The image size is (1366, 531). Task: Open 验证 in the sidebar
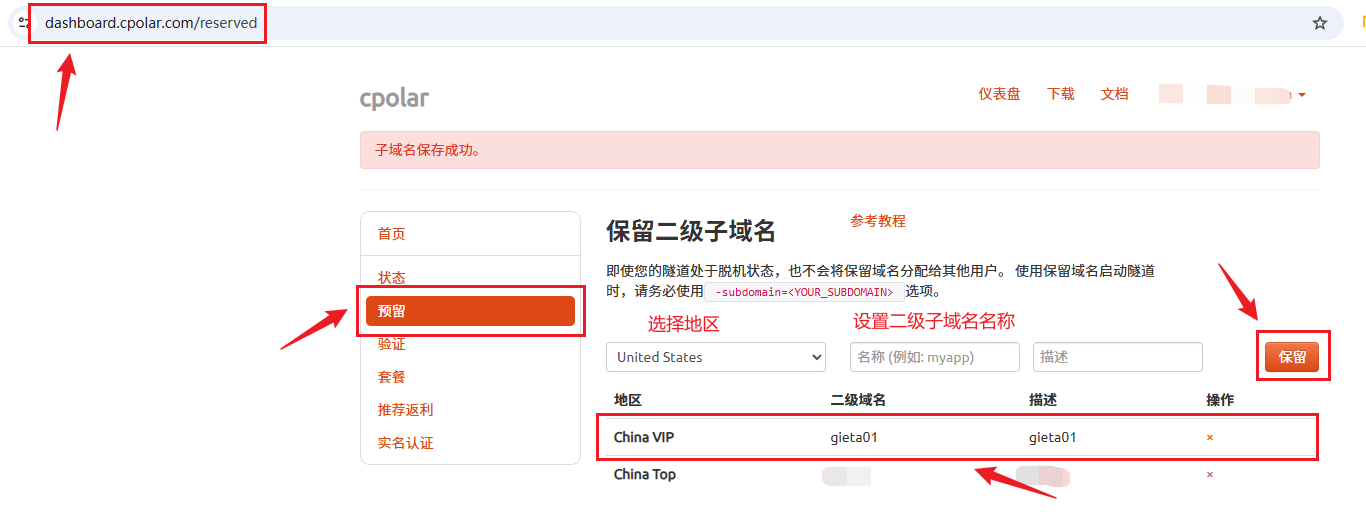(392, 344)
